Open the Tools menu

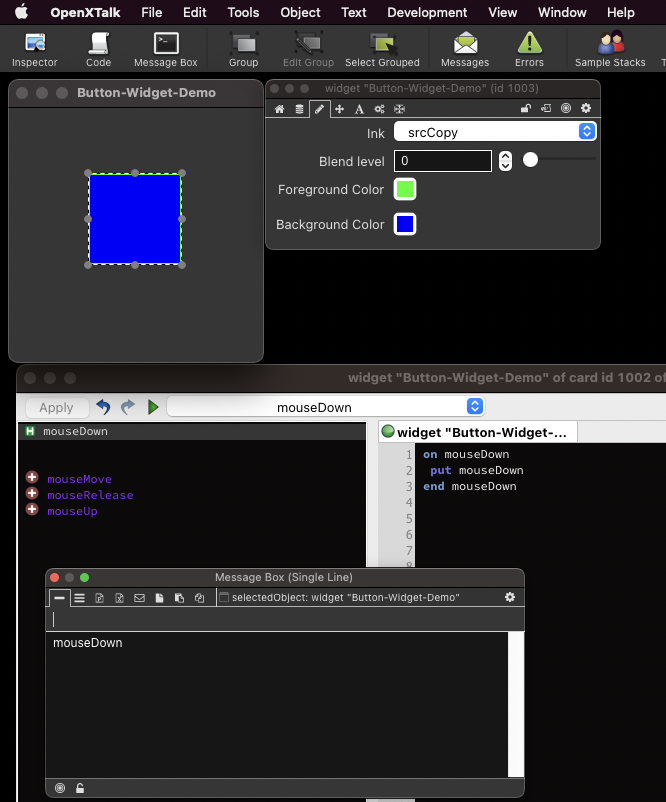coord(243,12)
